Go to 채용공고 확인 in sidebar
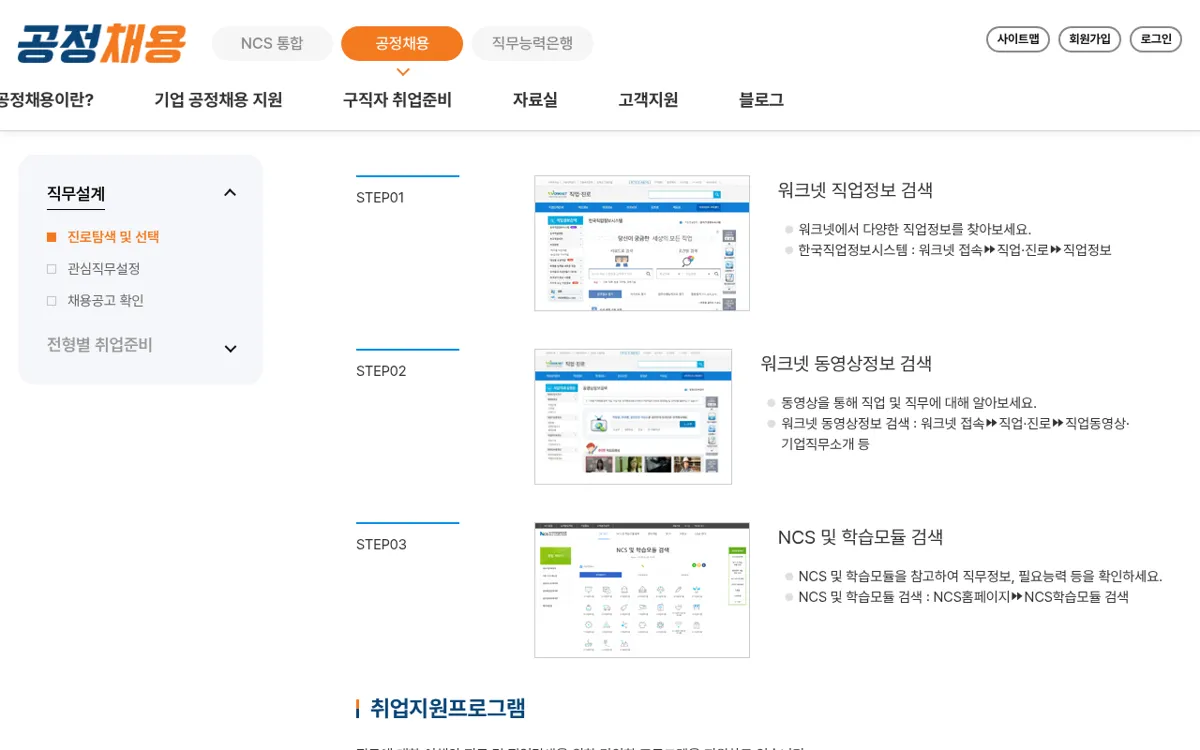This screenshot has height=750, width=1200. click(x=106, y=301)
